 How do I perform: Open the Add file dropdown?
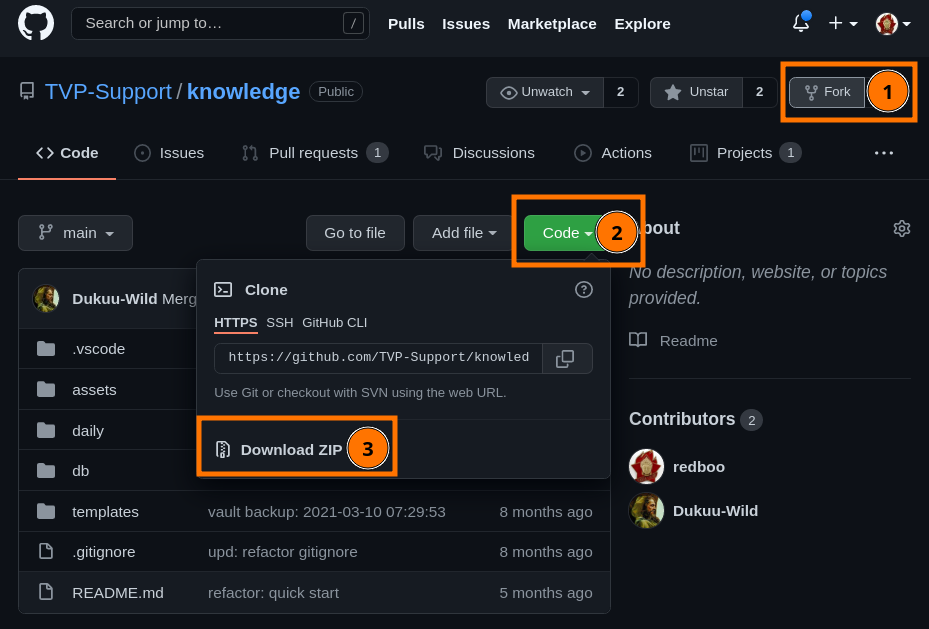pyautogui.click(x=464, y=233)
